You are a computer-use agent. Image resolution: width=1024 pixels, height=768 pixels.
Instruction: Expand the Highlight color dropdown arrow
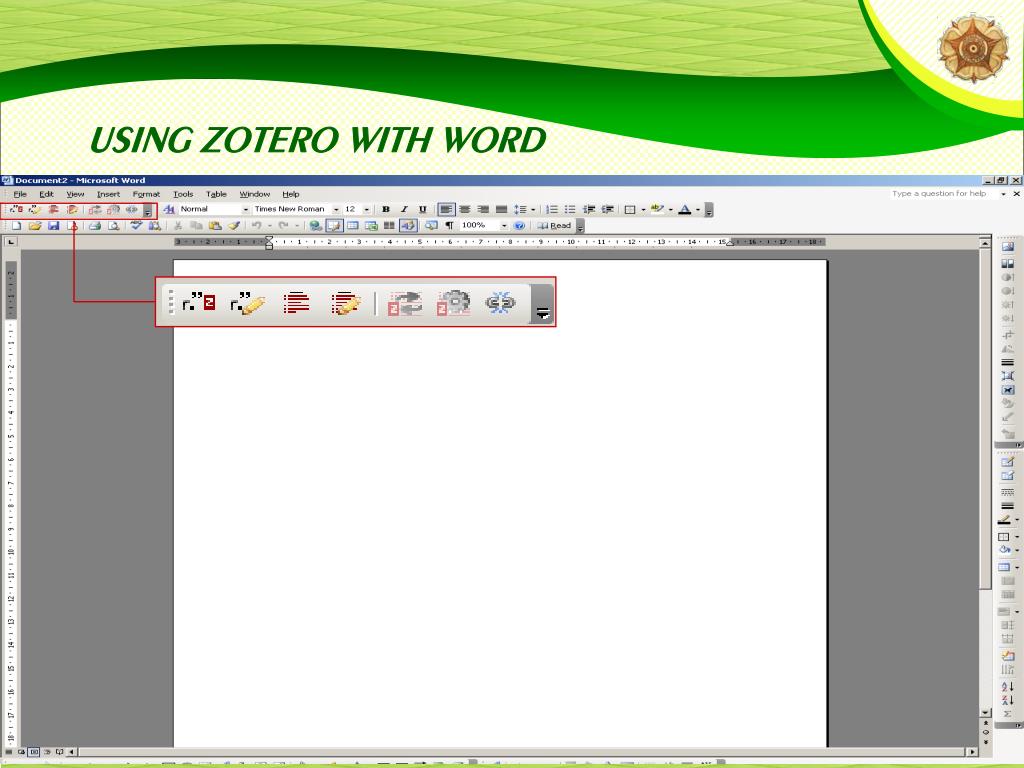point(671,210)
